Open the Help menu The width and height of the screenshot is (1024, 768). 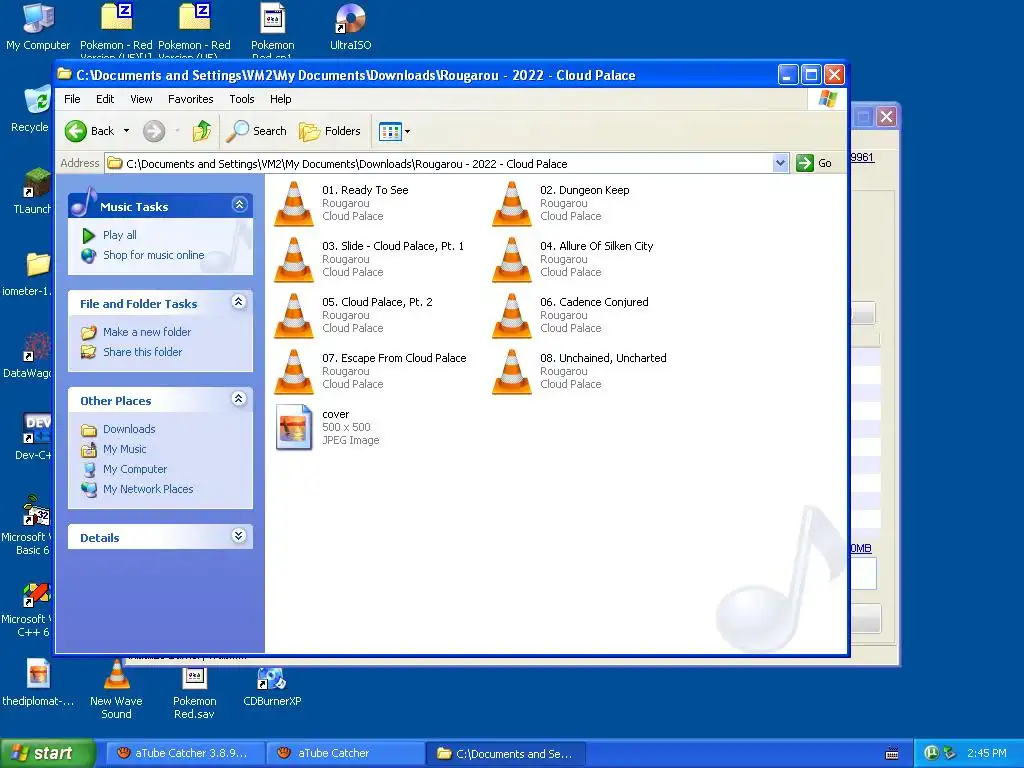tap(281, 99)
